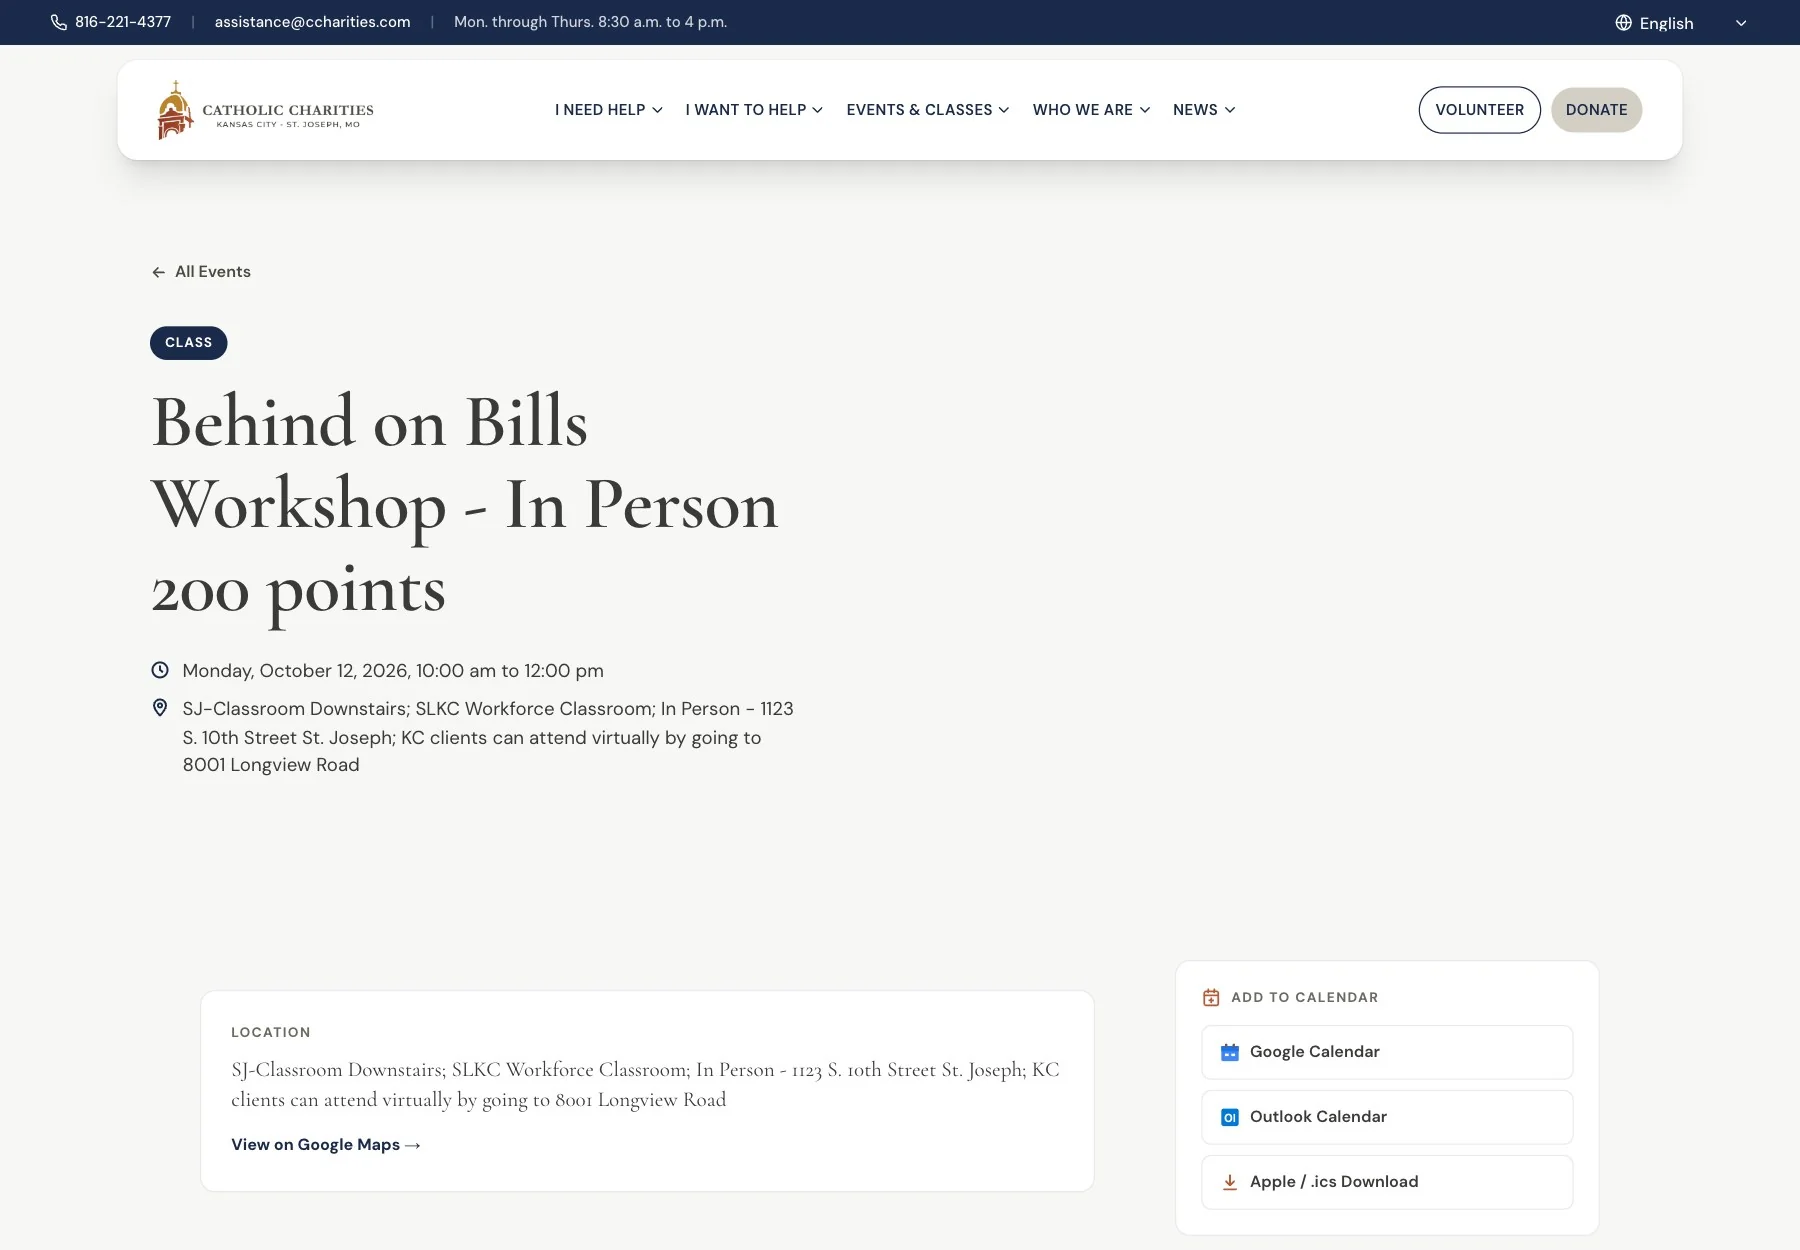
Task: Click the Google Calendar icon
Action: (1230, 1052)
